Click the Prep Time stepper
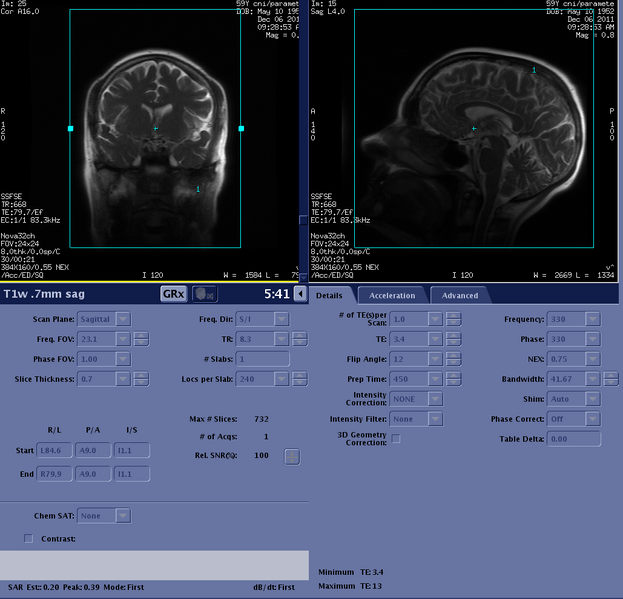This screenshot has height=599, width=623. coord(453,379)
